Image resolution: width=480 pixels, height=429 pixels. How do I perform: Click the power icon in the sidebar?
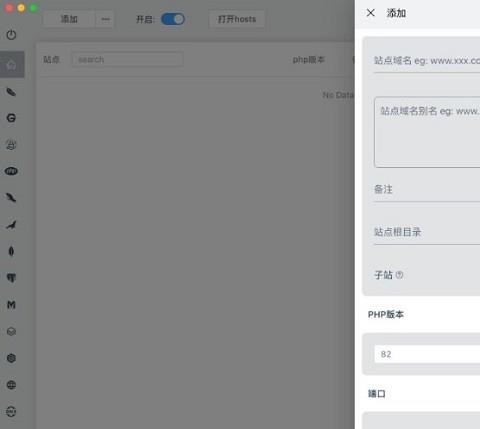click(11, 35)
